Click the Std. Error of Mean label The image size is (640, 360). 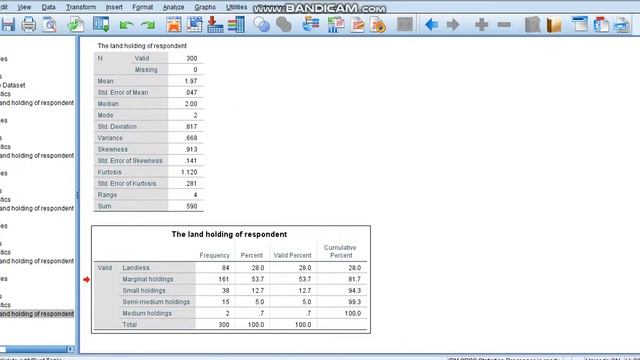123,92
